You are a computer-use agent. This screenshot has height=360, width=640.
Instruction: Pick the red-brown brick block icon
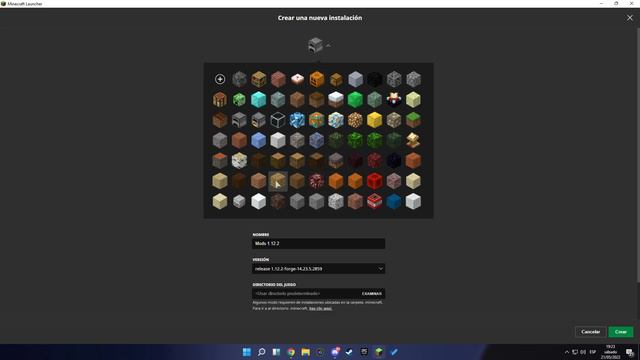[x=278, y=79]
